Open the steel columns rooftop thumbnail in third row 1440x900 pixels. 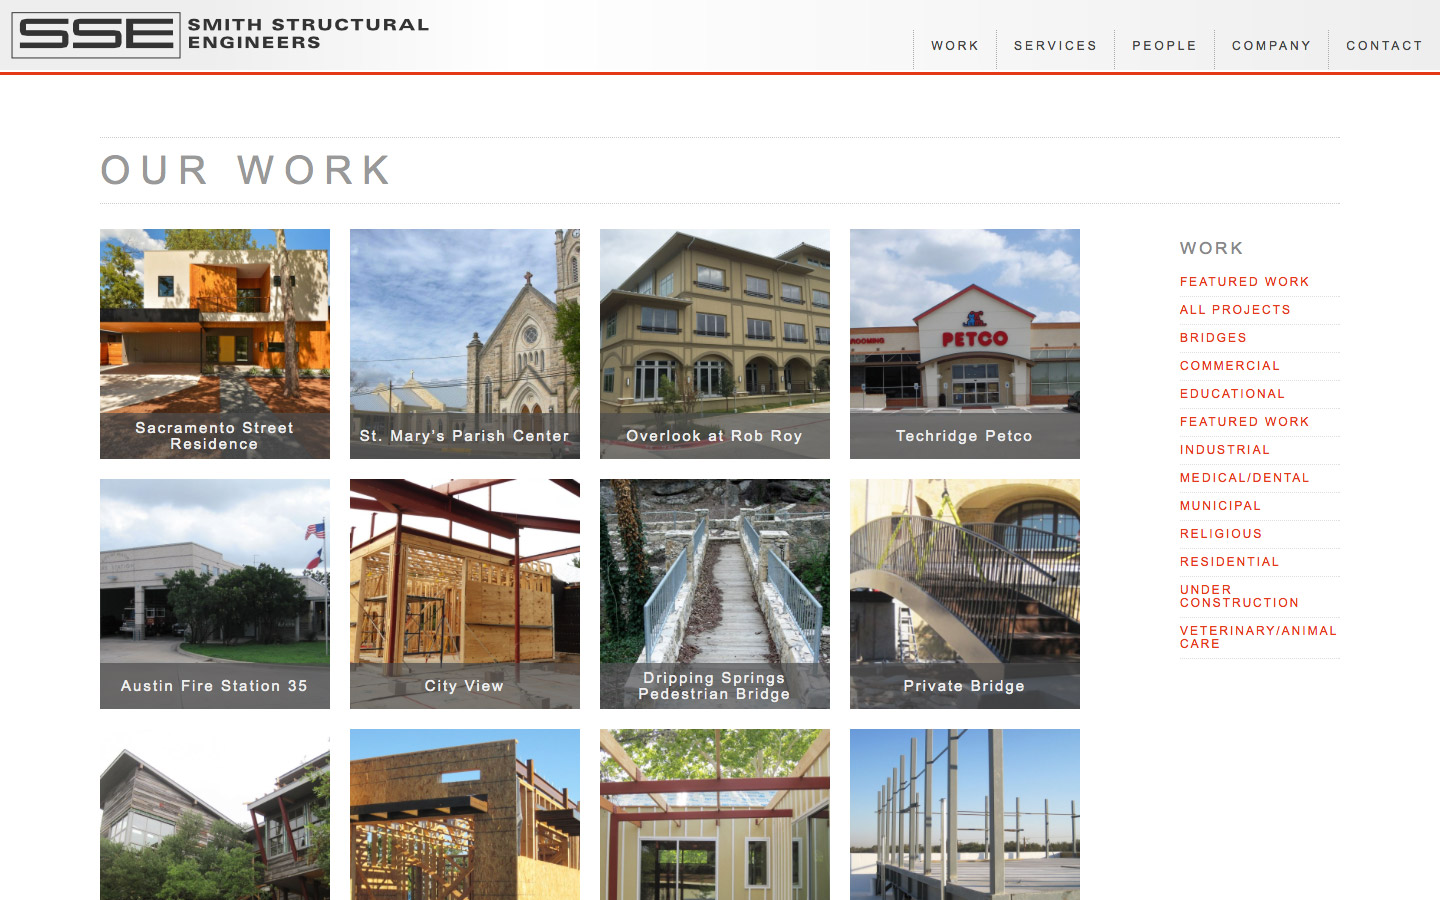pos(965,814)
